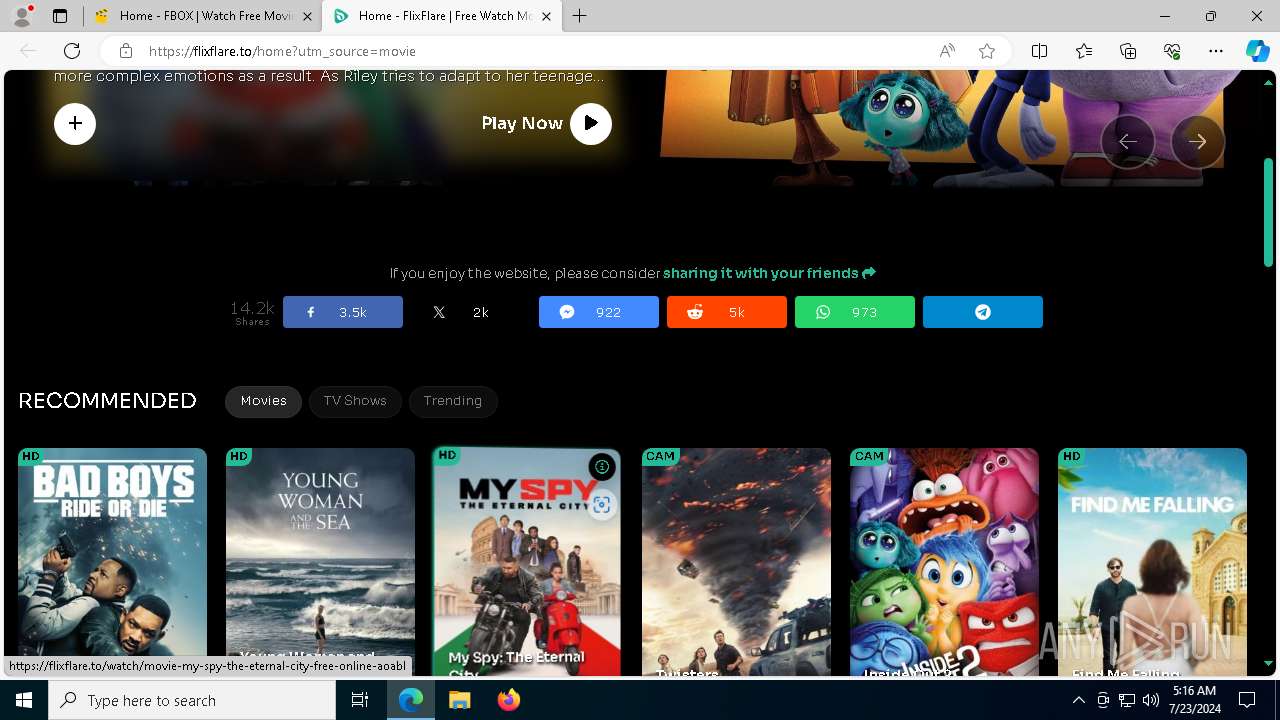The image size is (1280, 720).
Task: Open Edge from taskbar
Action: click(x=411, y=700)
